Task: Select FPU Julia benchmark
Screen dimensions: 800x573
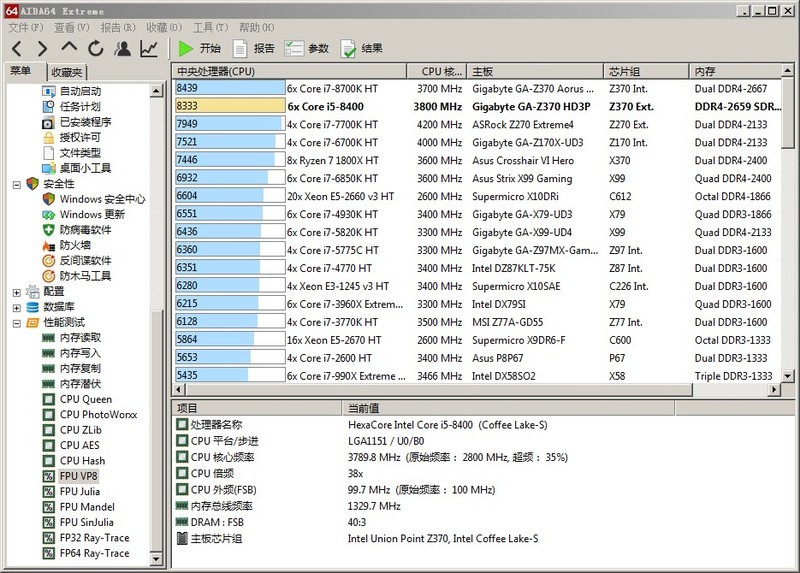Action: coord(80,491)
